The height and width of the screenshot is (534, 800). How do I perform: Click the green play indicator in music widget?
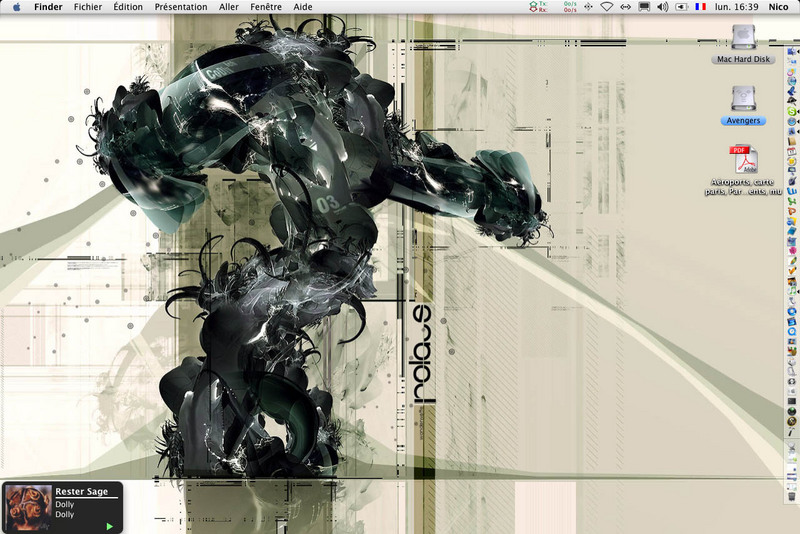(109, 526)
